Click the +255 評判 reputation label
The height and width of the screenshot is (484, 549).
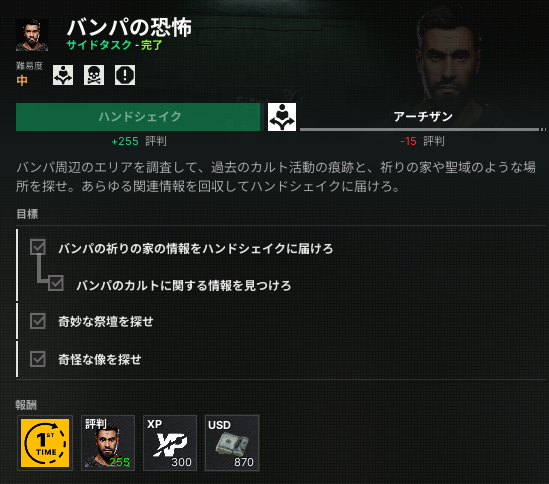click(139, 141)
